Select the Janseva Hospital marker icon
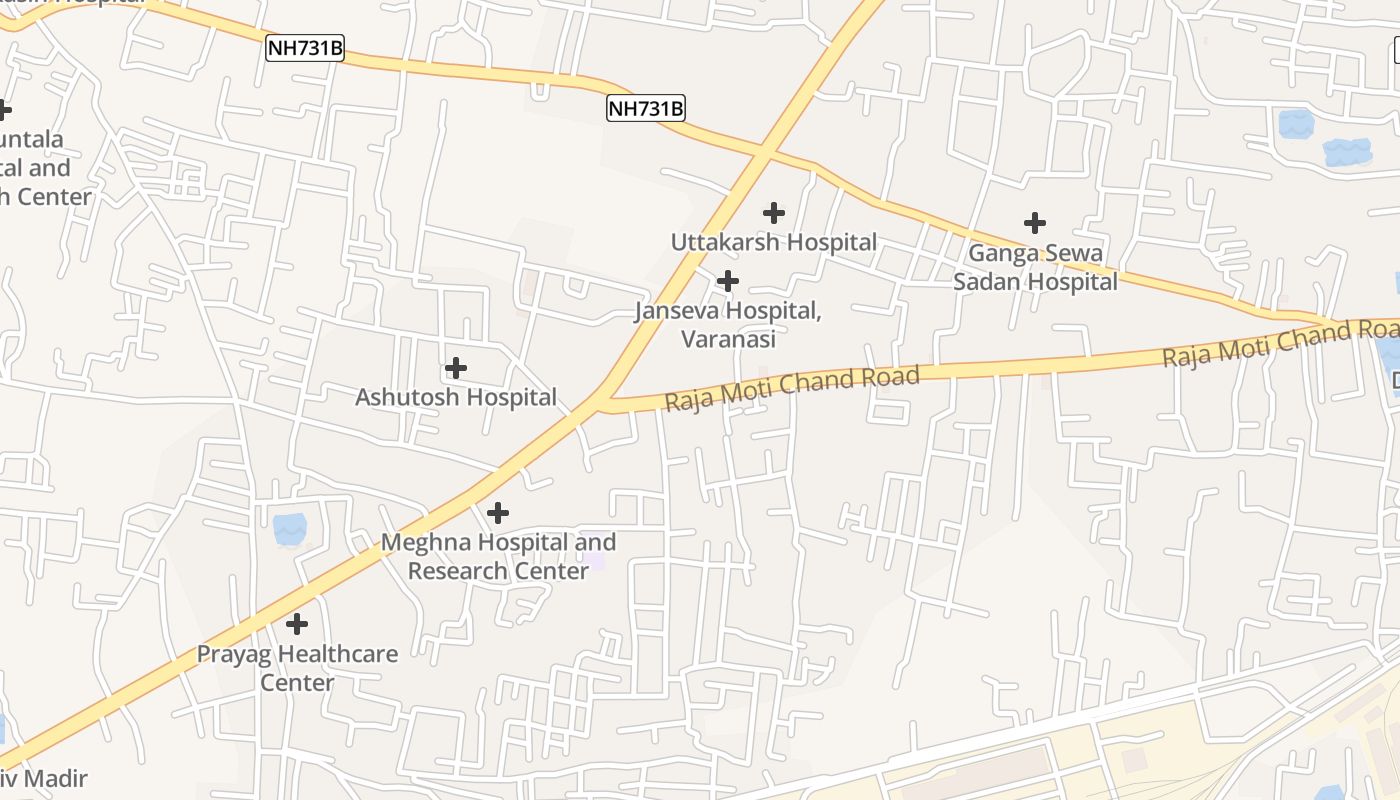1400x800 pixels. (x=728, y=282)
